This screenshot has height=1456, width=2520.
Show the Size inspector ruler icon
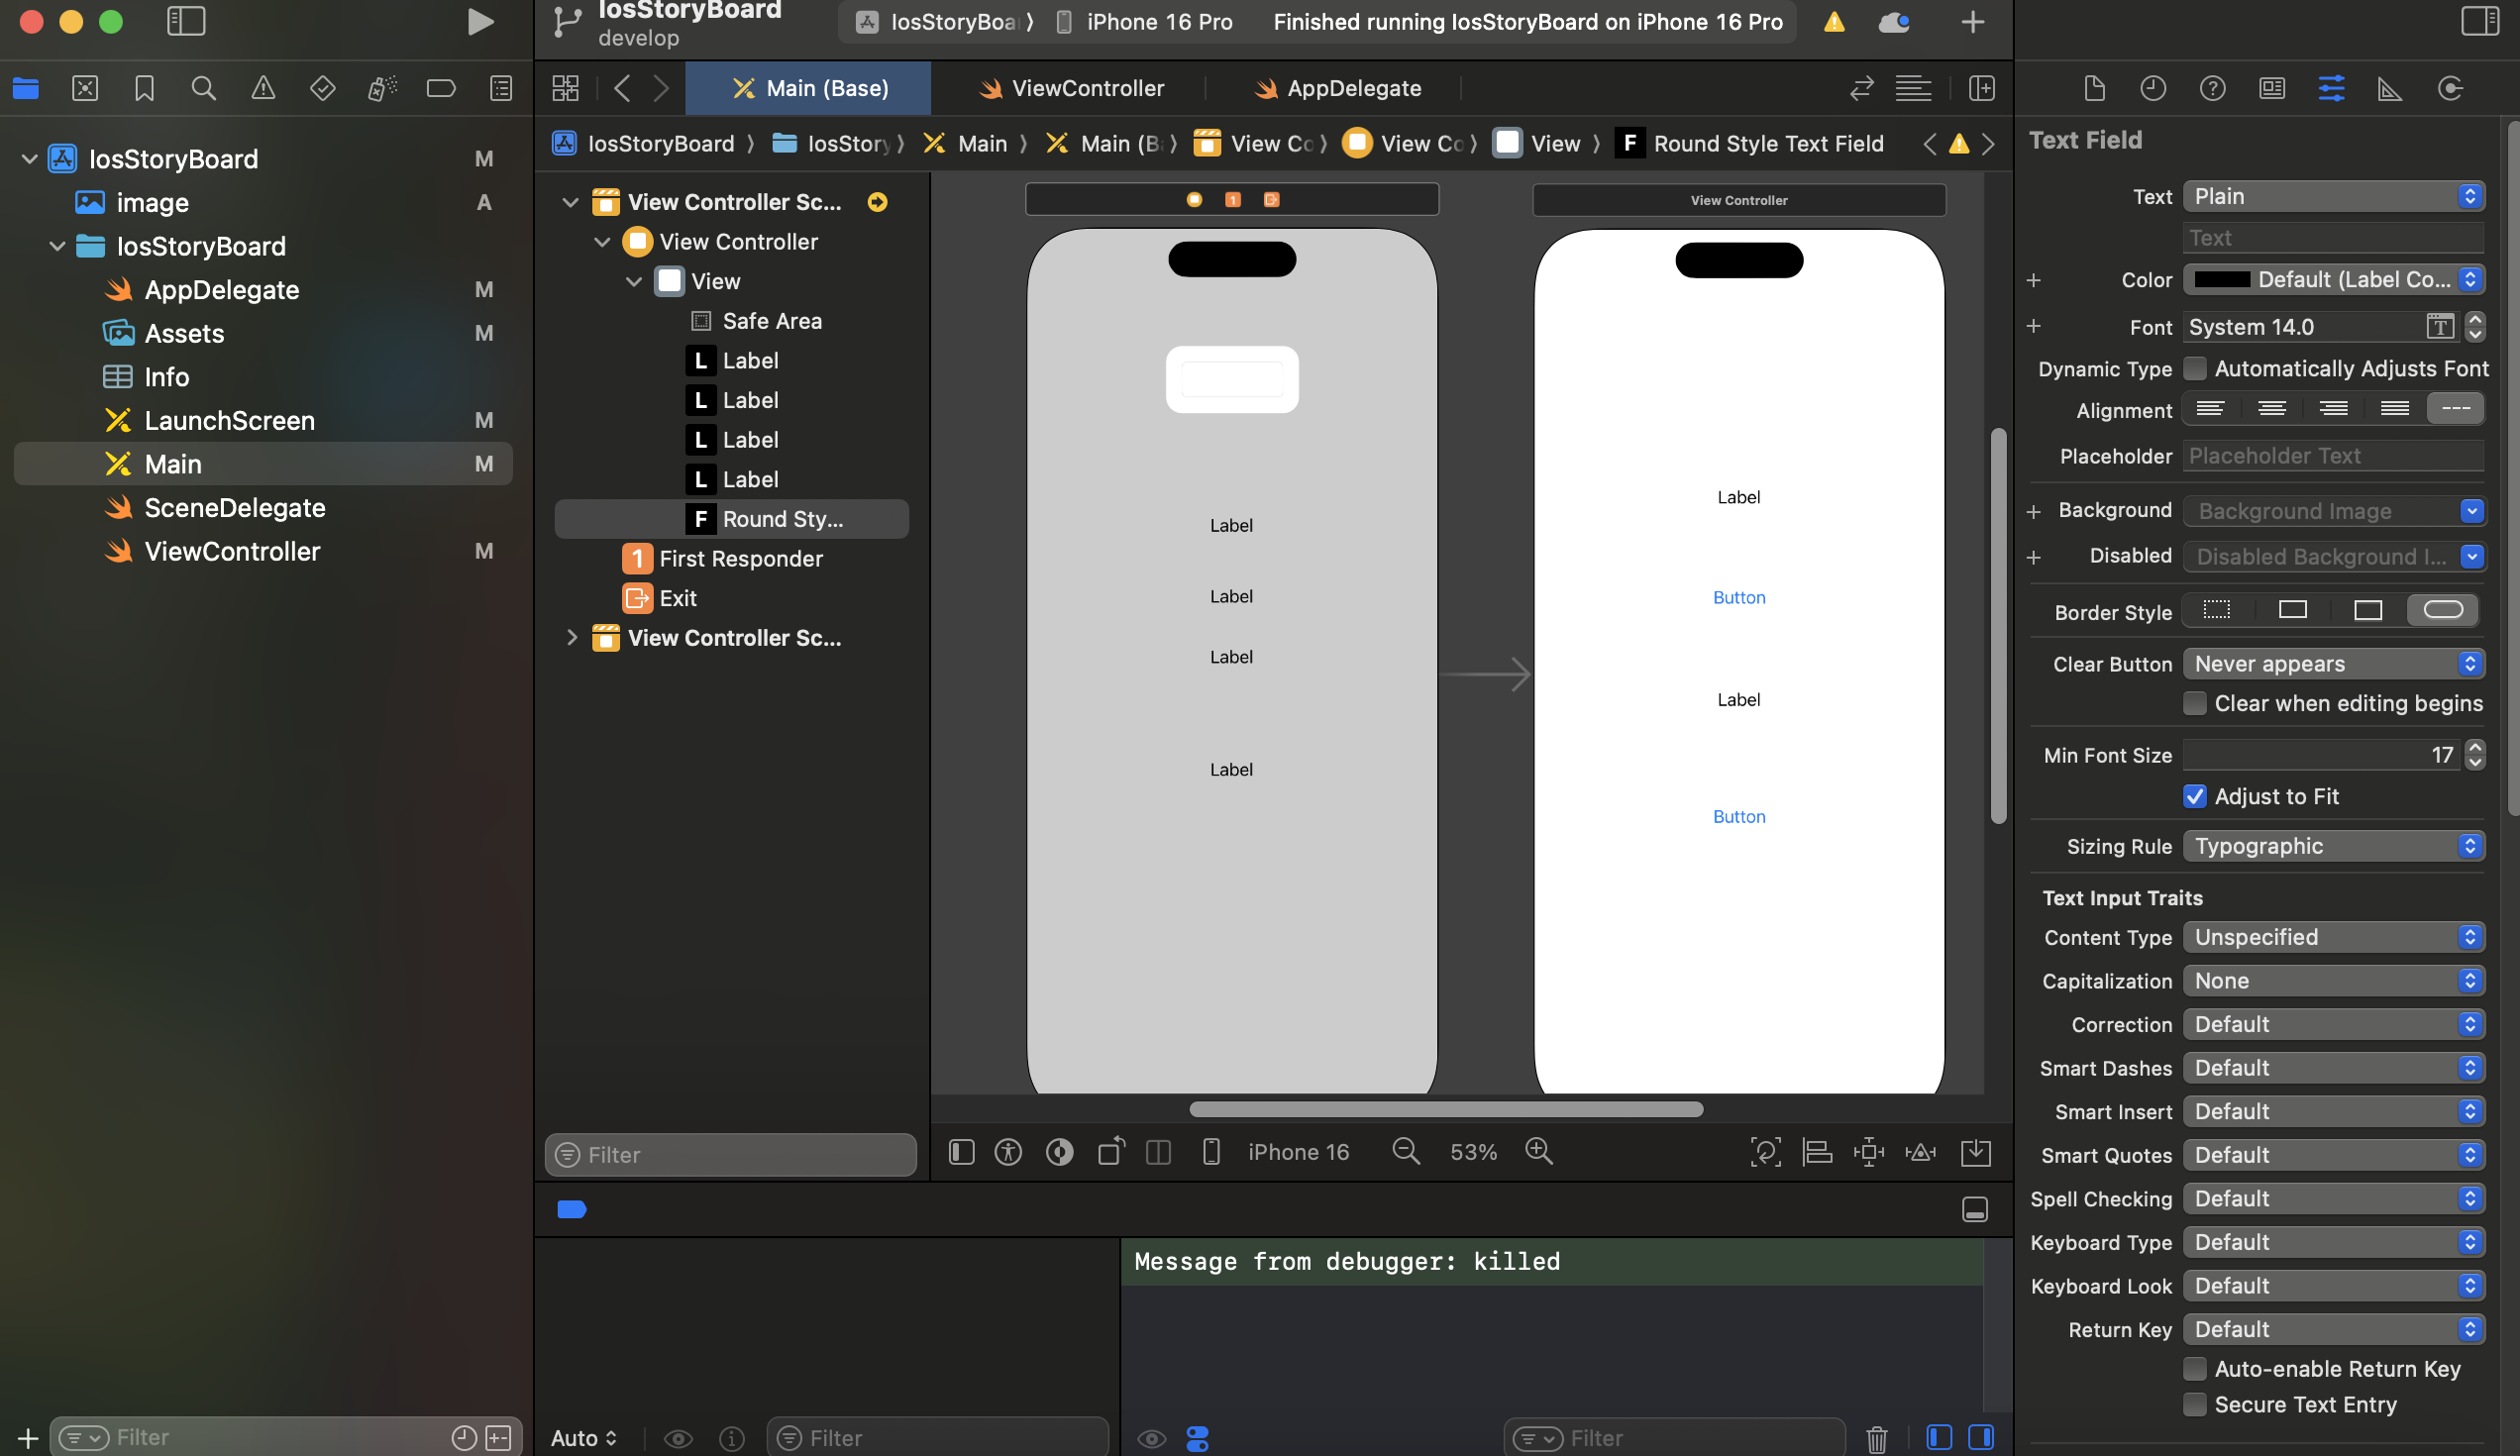pyautogui.click(x=2390, y=88)
